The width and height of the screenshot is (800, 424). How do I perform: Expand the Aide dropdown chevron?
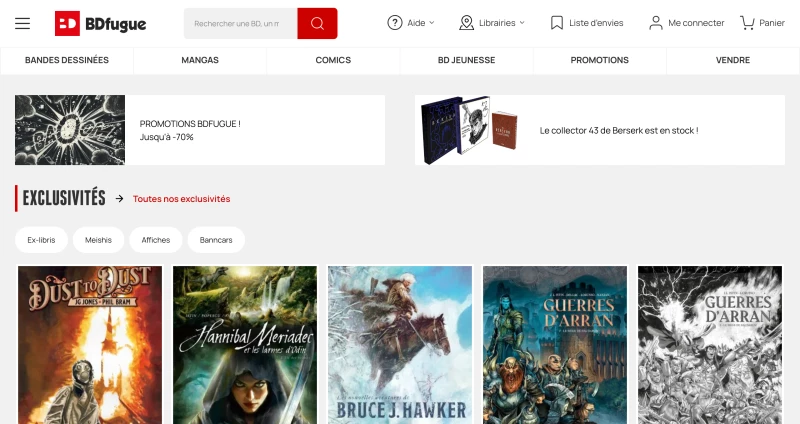point(432,23)
